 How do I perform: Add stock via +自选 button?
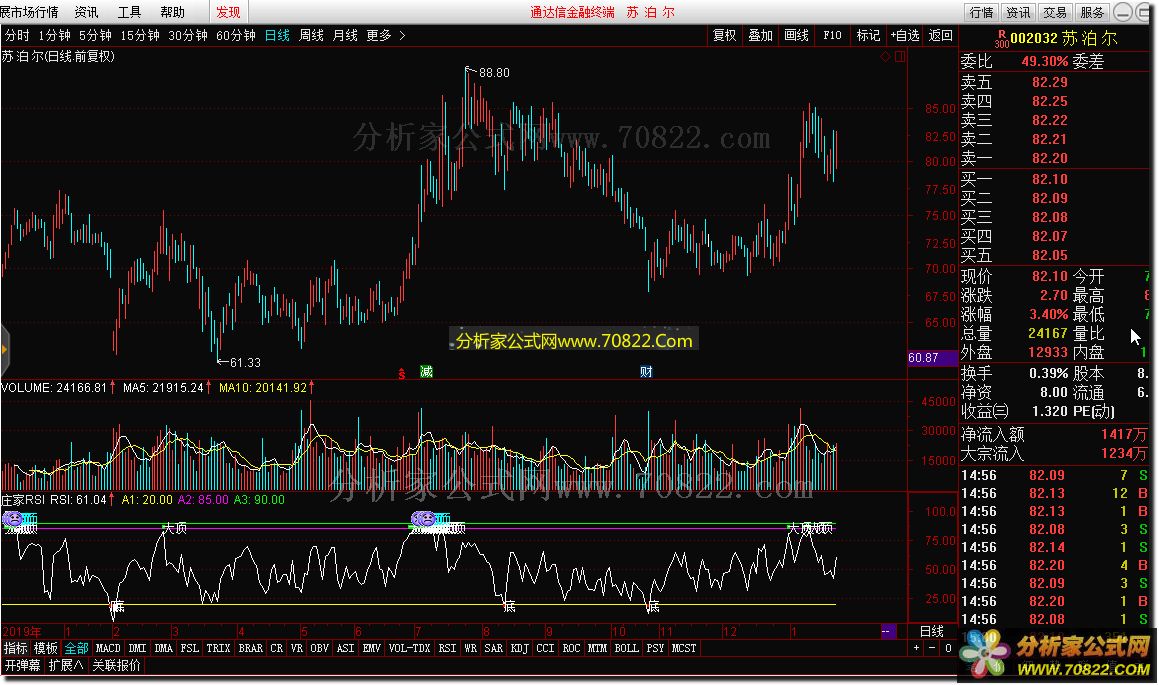(x=905, y=35)
